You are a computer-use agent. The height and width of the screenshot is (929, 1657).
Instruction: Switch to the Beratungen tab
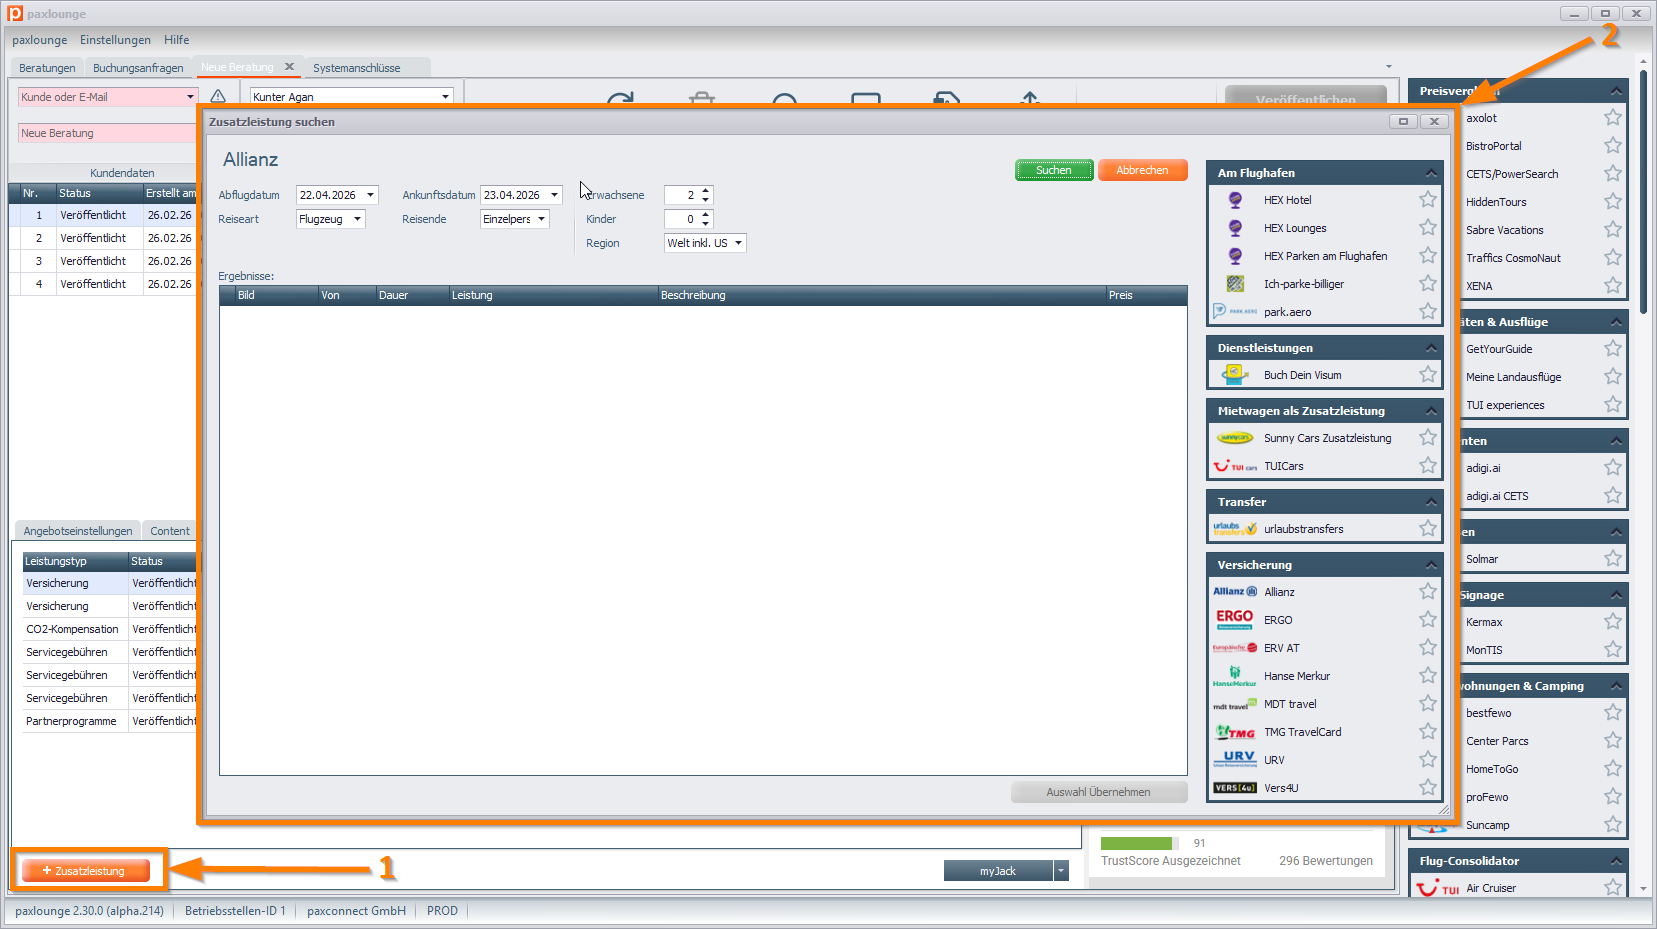pos(47,68)
